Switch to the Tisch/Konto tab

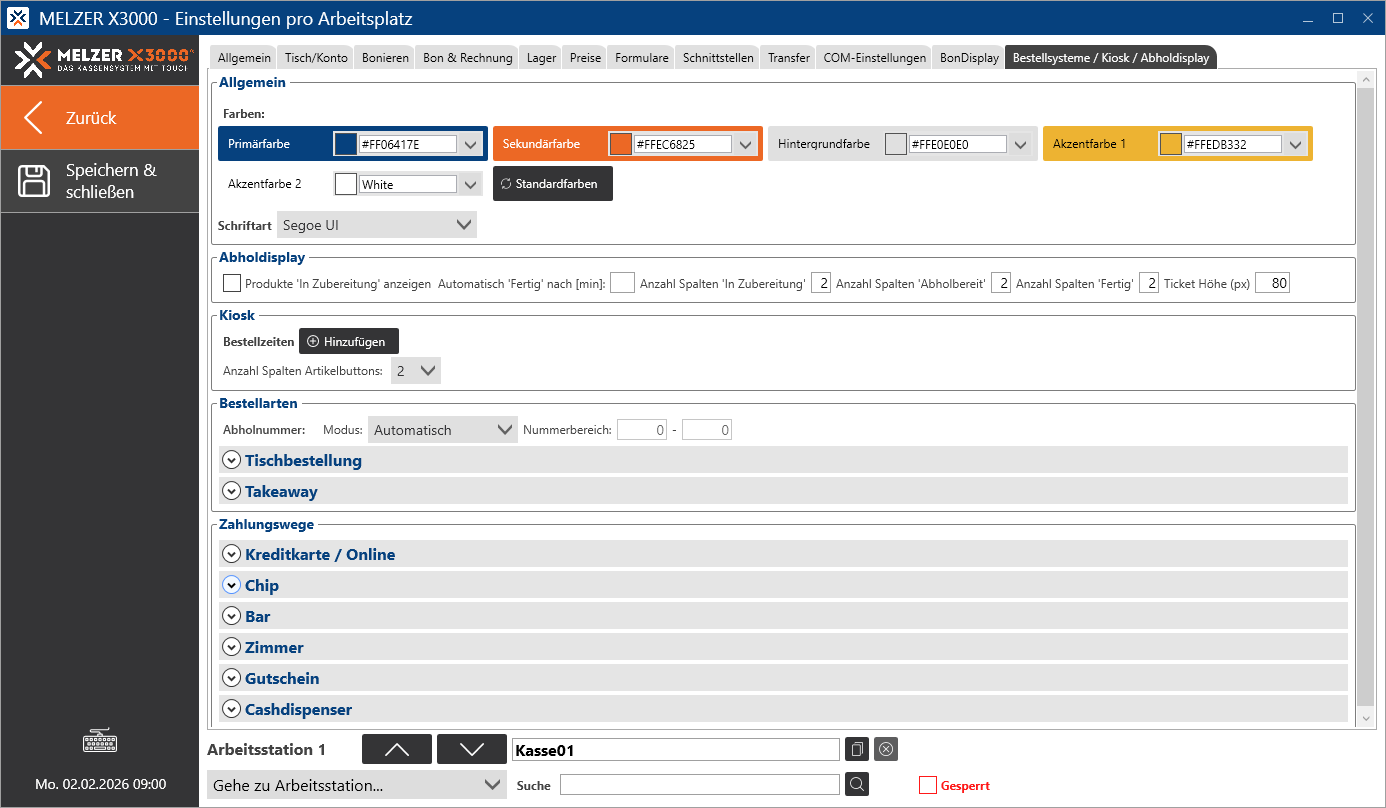click(316, 58)
